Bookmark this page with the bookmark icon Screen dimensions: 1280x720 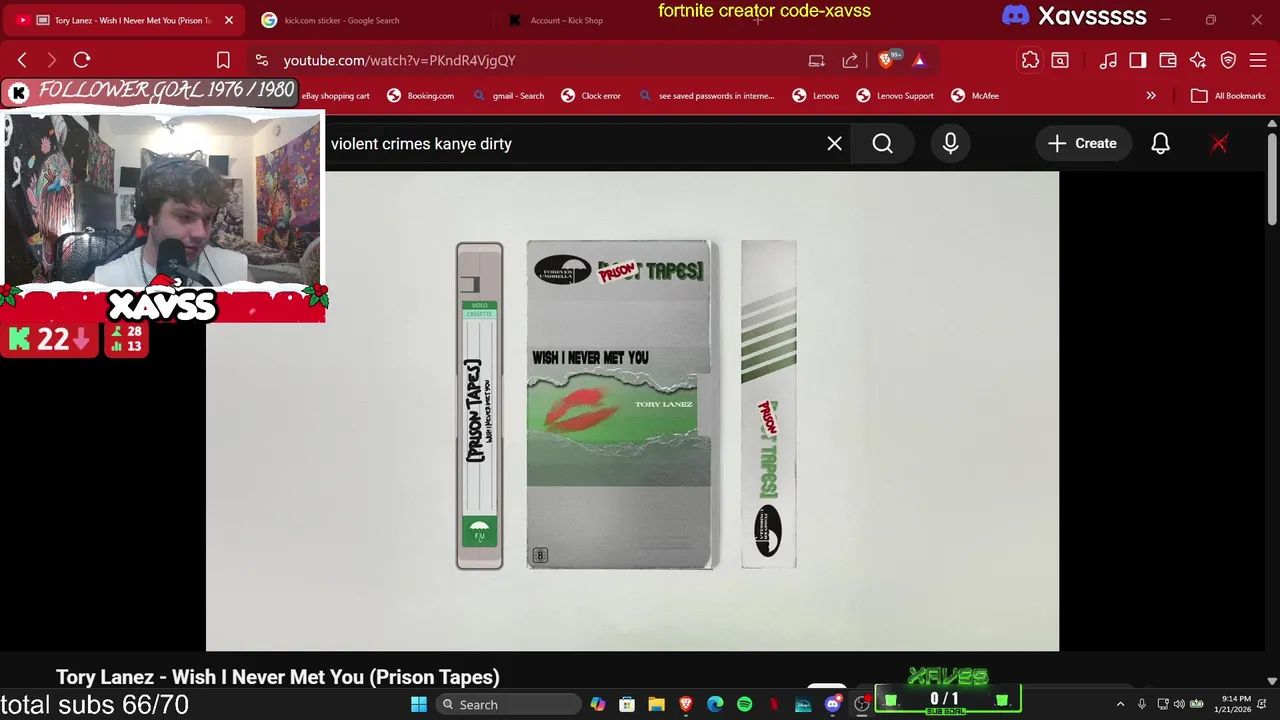[223, 60]
